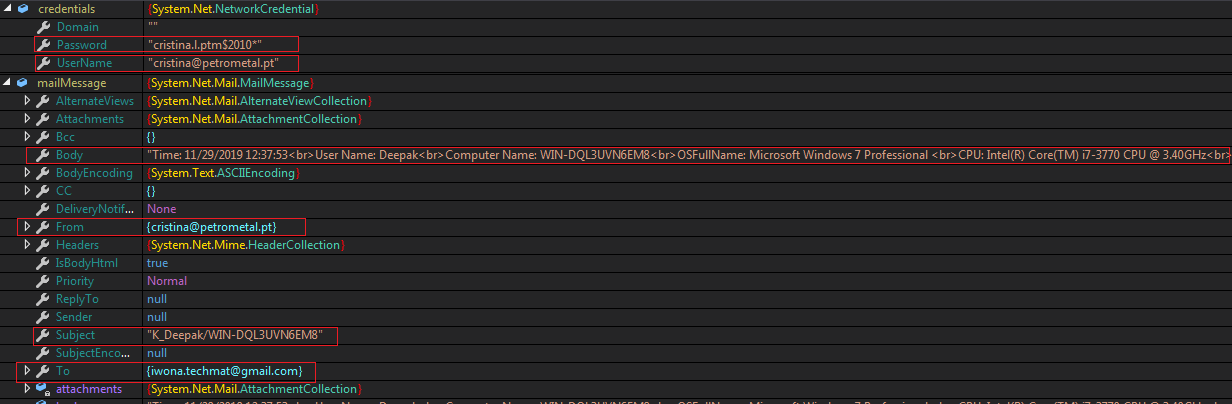Select the ReplyTo null value
This screenshot has height=404, width=1232.
pos(157,299)
